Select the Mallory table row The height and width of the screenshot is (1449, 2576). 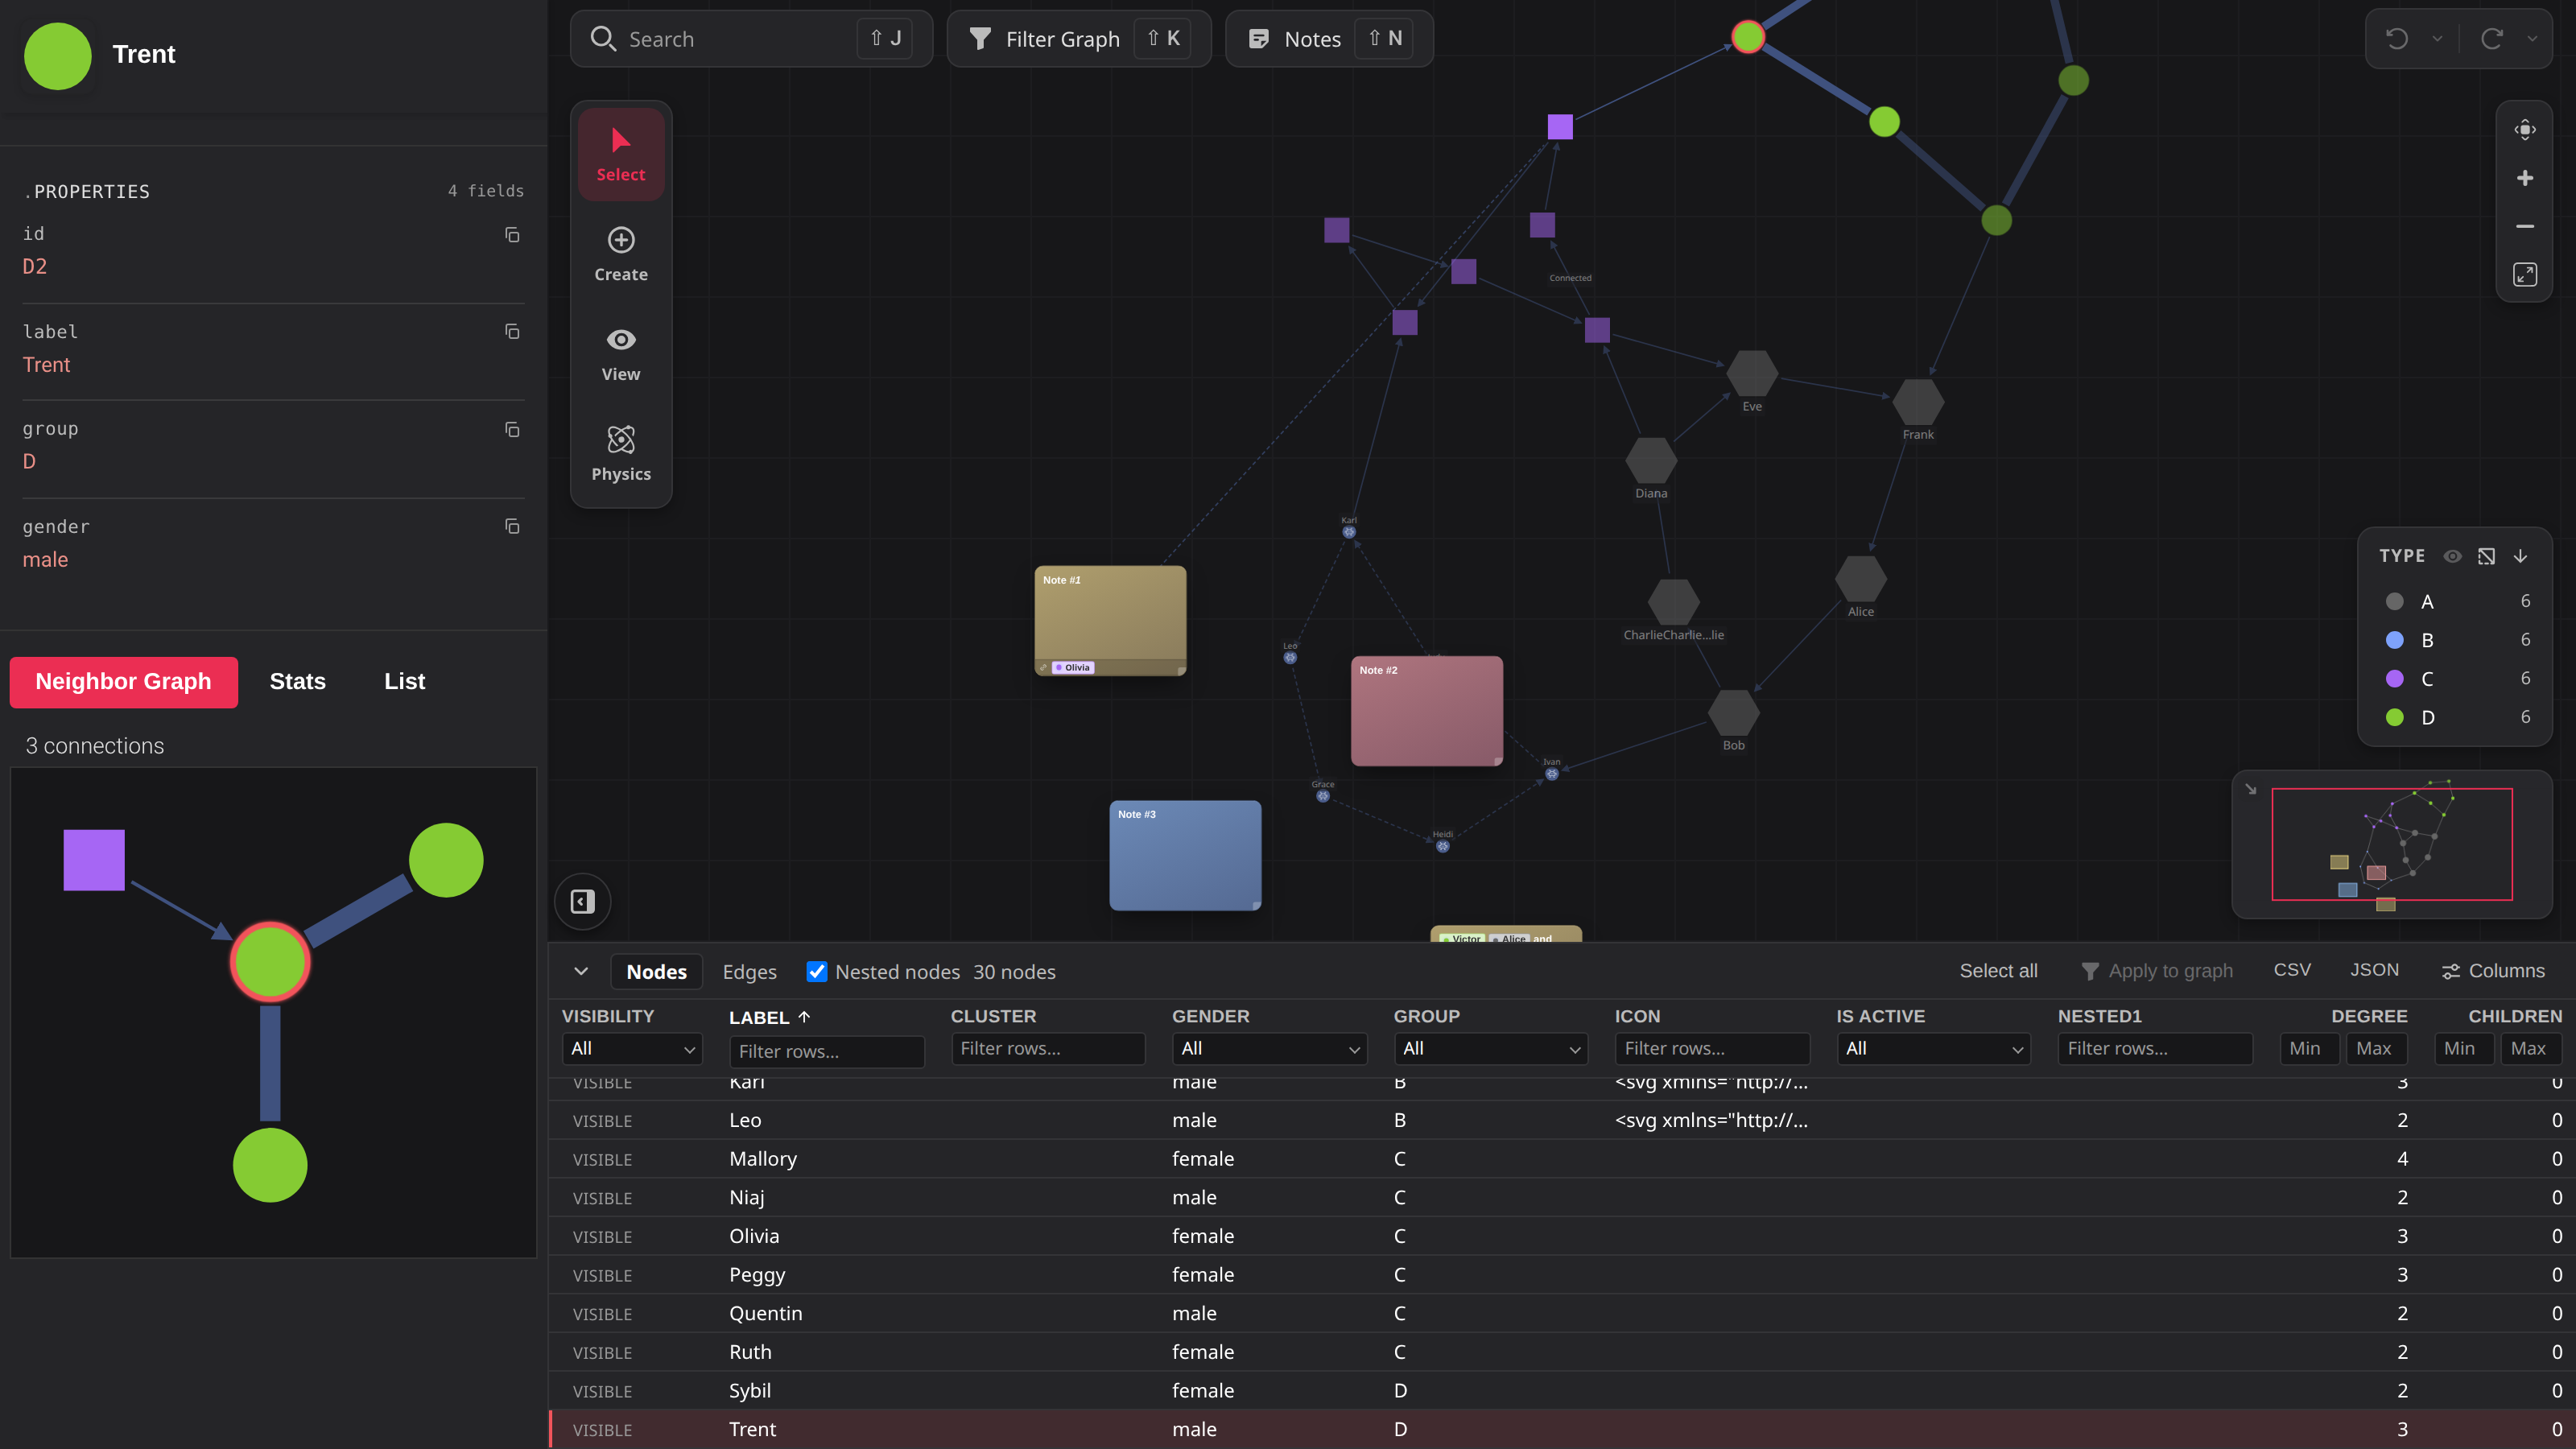point(1562,1159)
